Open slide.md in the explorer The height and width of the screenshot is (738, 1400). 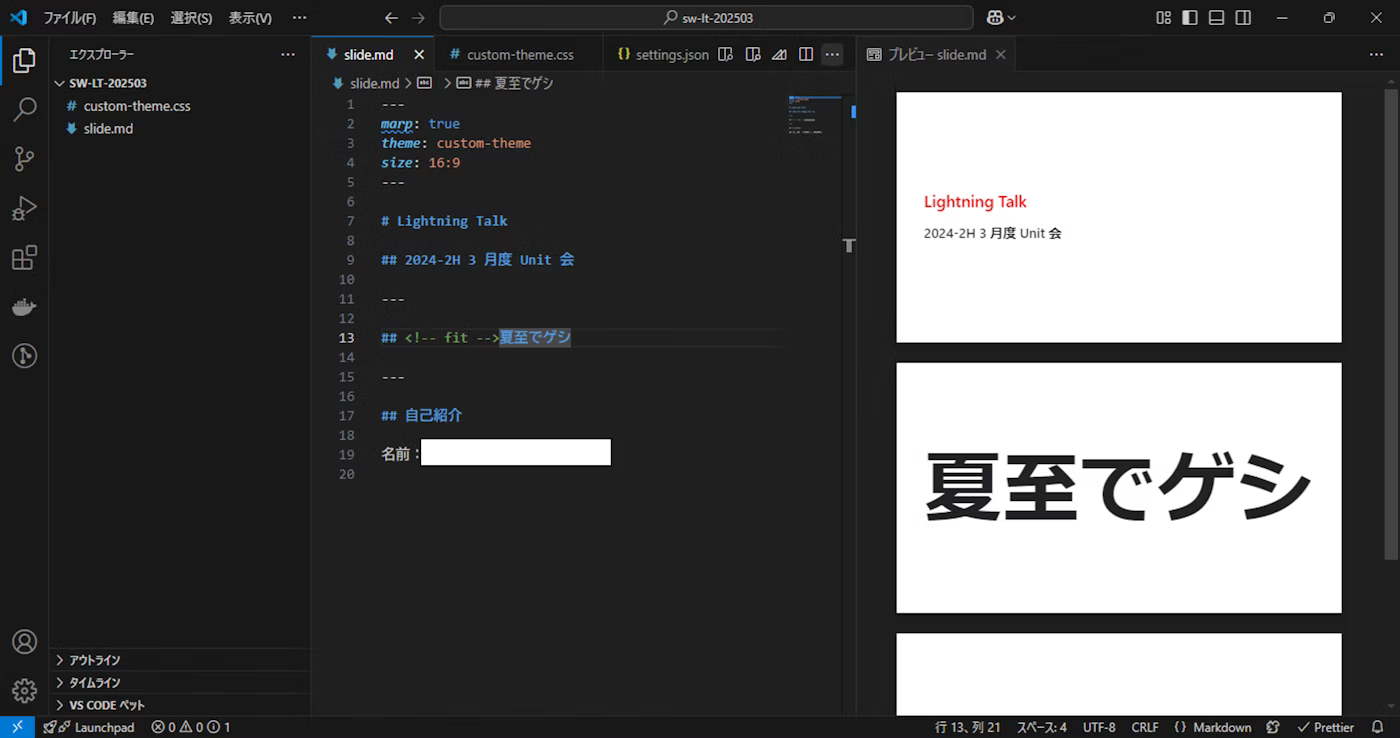click(x=180, y=129)
